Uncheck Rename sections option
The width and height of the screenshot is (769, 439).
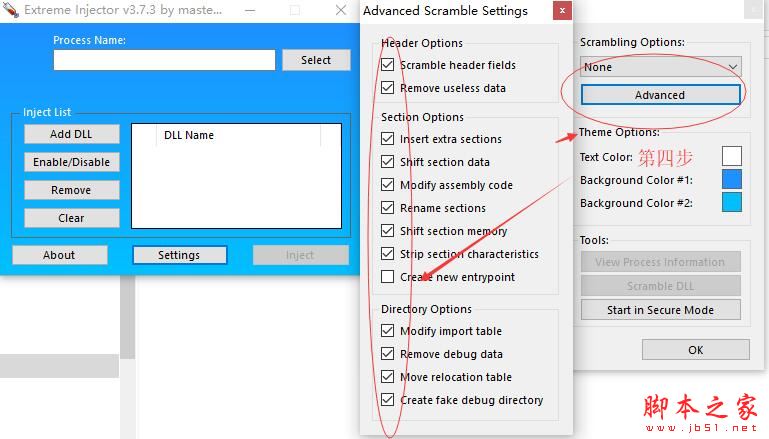pyautogui.click(x=387, y=208)
